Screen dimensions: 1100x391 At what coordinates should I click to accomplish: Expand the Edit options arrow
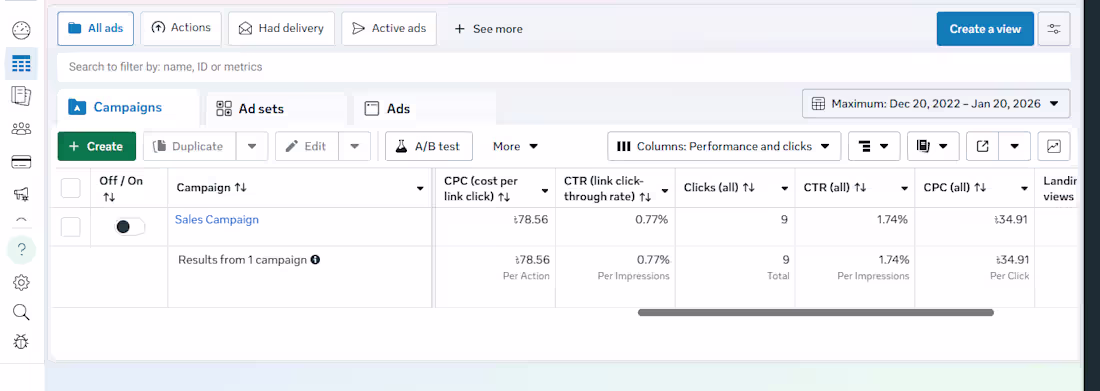355,146
